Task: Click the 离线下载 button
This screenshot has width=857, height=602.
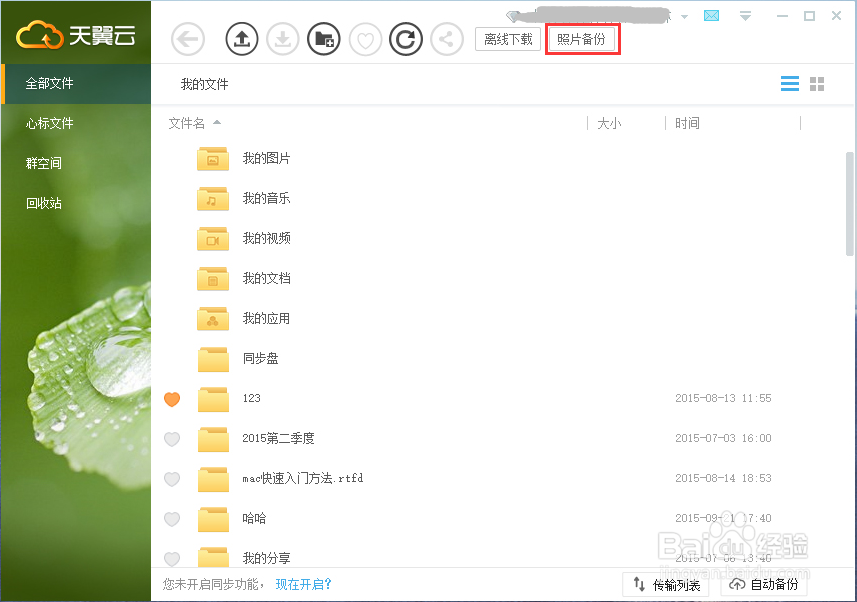Action: [508, 39]
